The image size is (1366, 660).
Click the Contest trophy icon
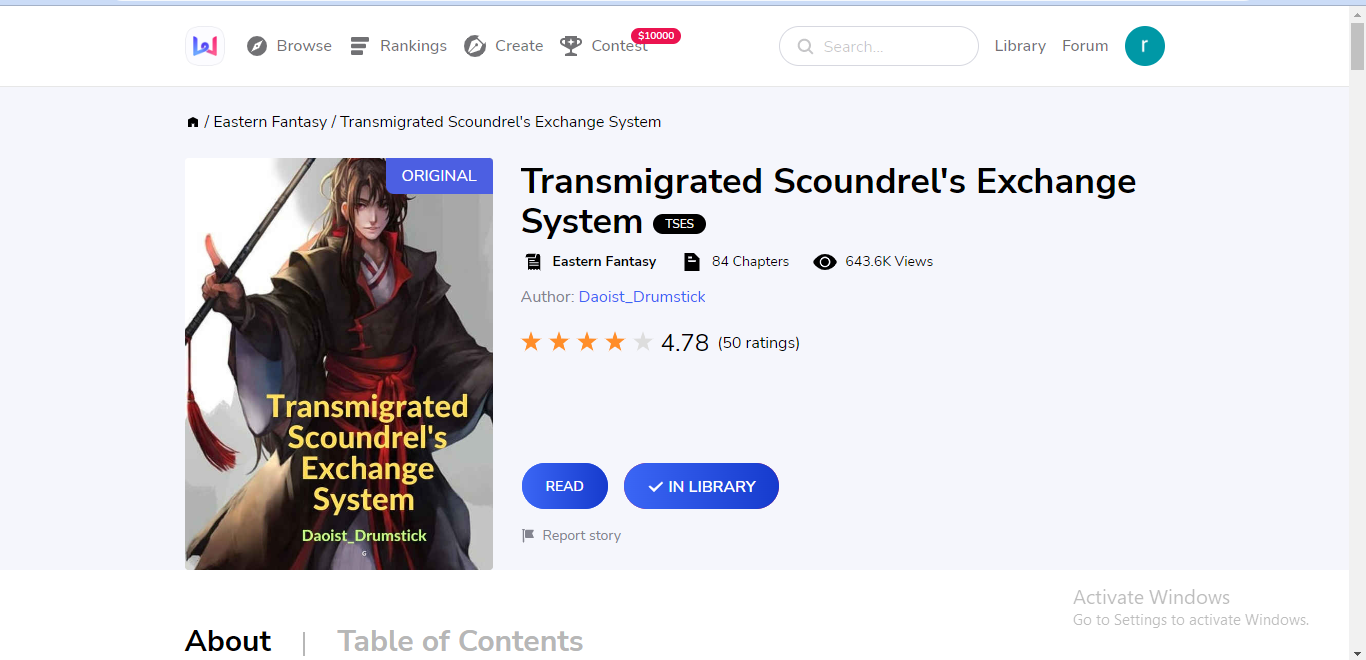point(571,46)
